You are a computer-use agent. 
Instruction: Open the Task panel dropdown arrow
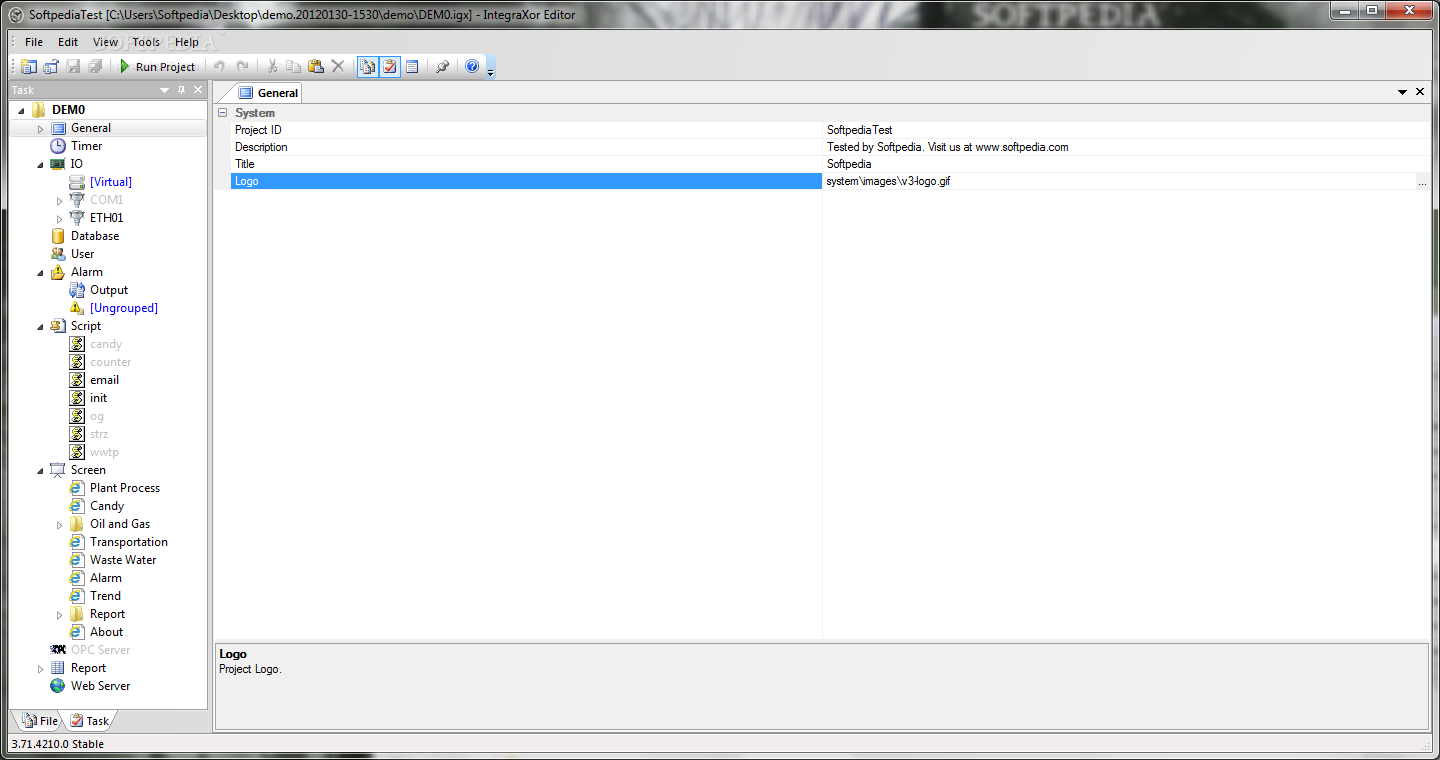tap(165, 90)
